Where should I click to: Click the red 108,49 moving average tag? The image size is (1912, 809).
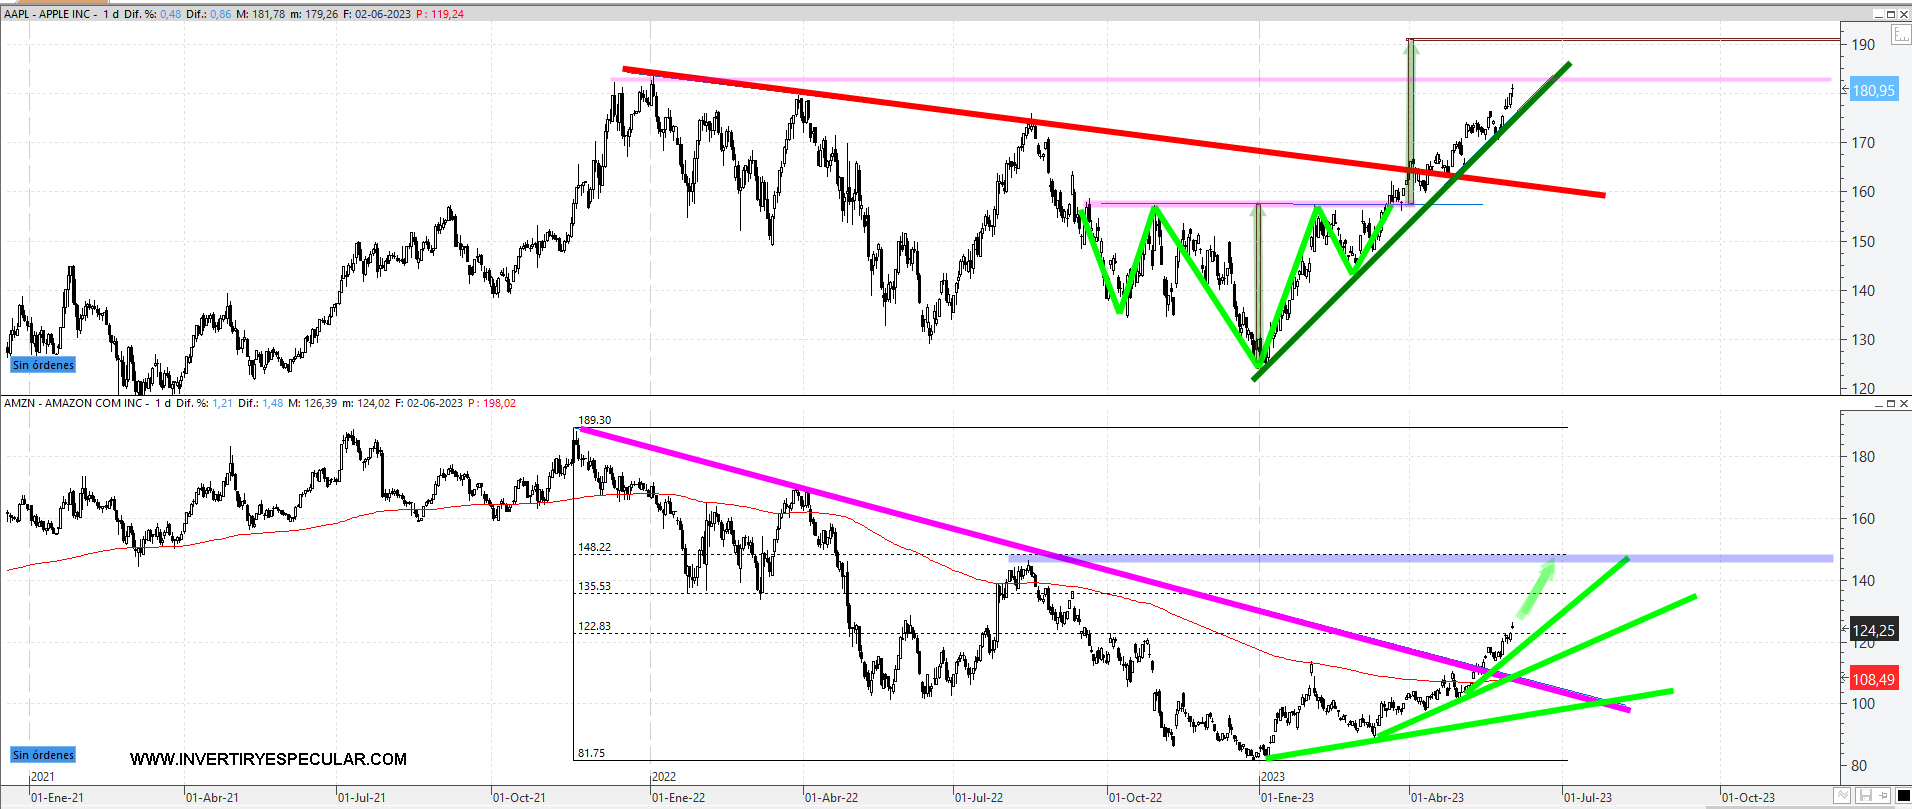1872,679
